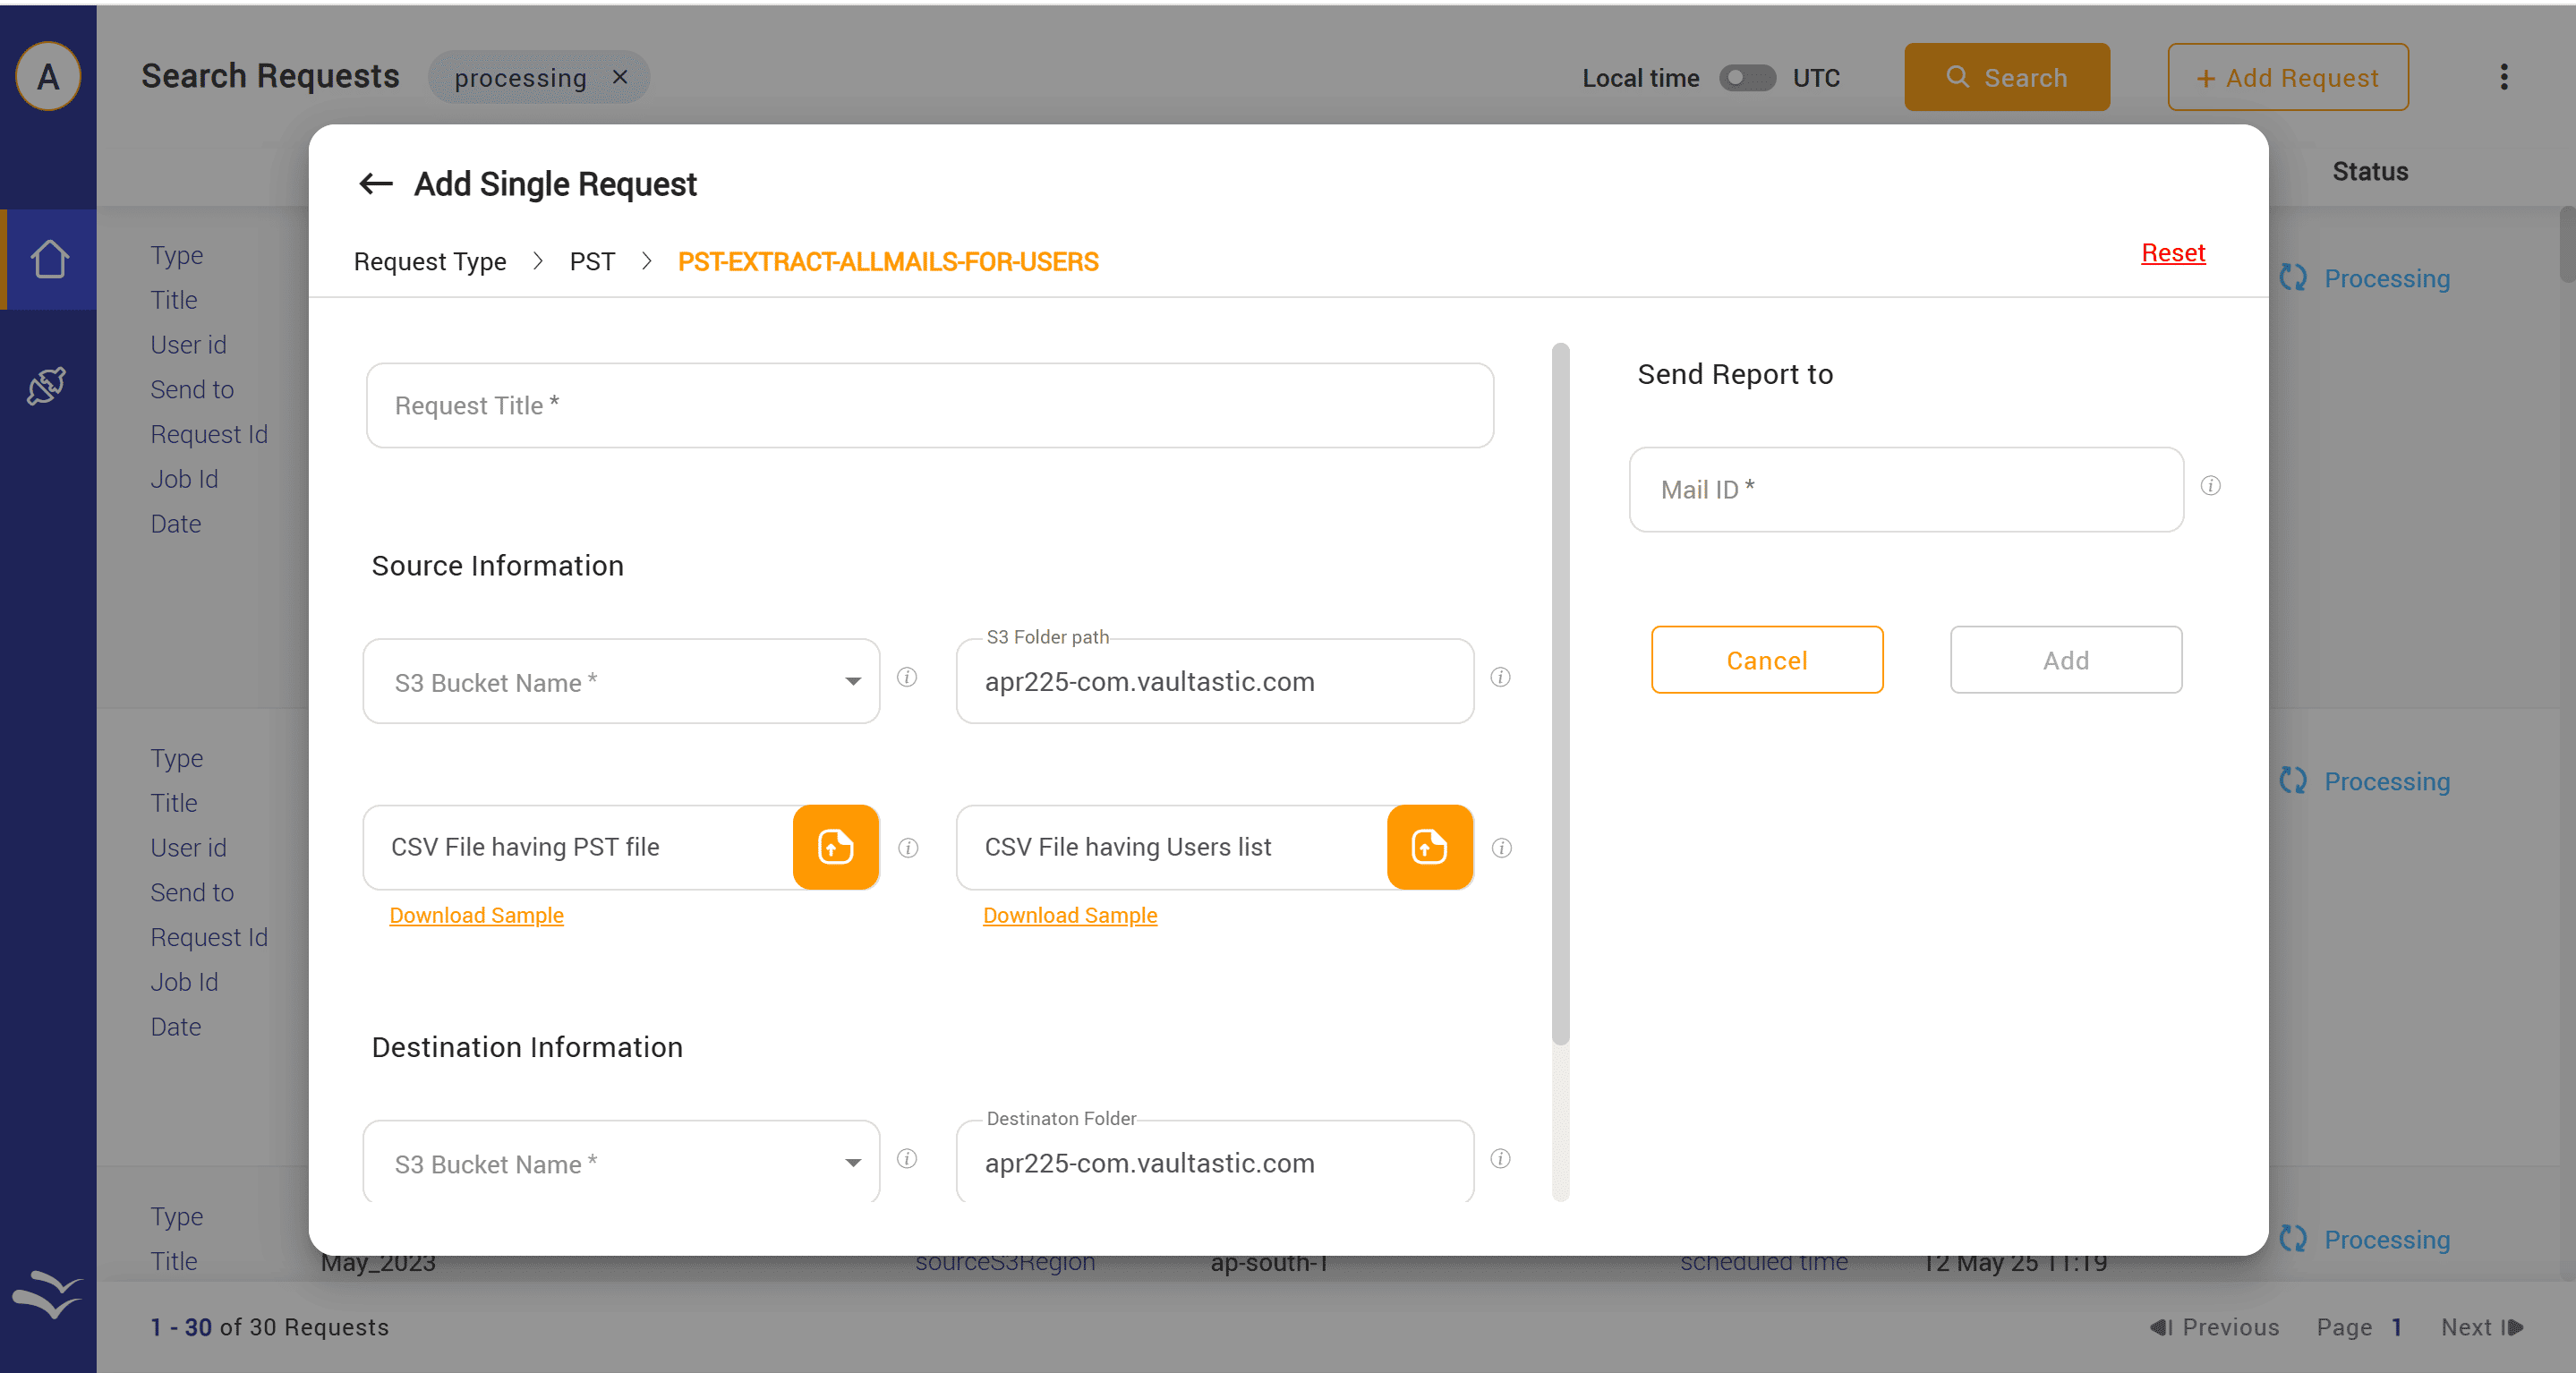Click the Reset link
This screenshot has height=1373, width=2576.
(2172, 253)
